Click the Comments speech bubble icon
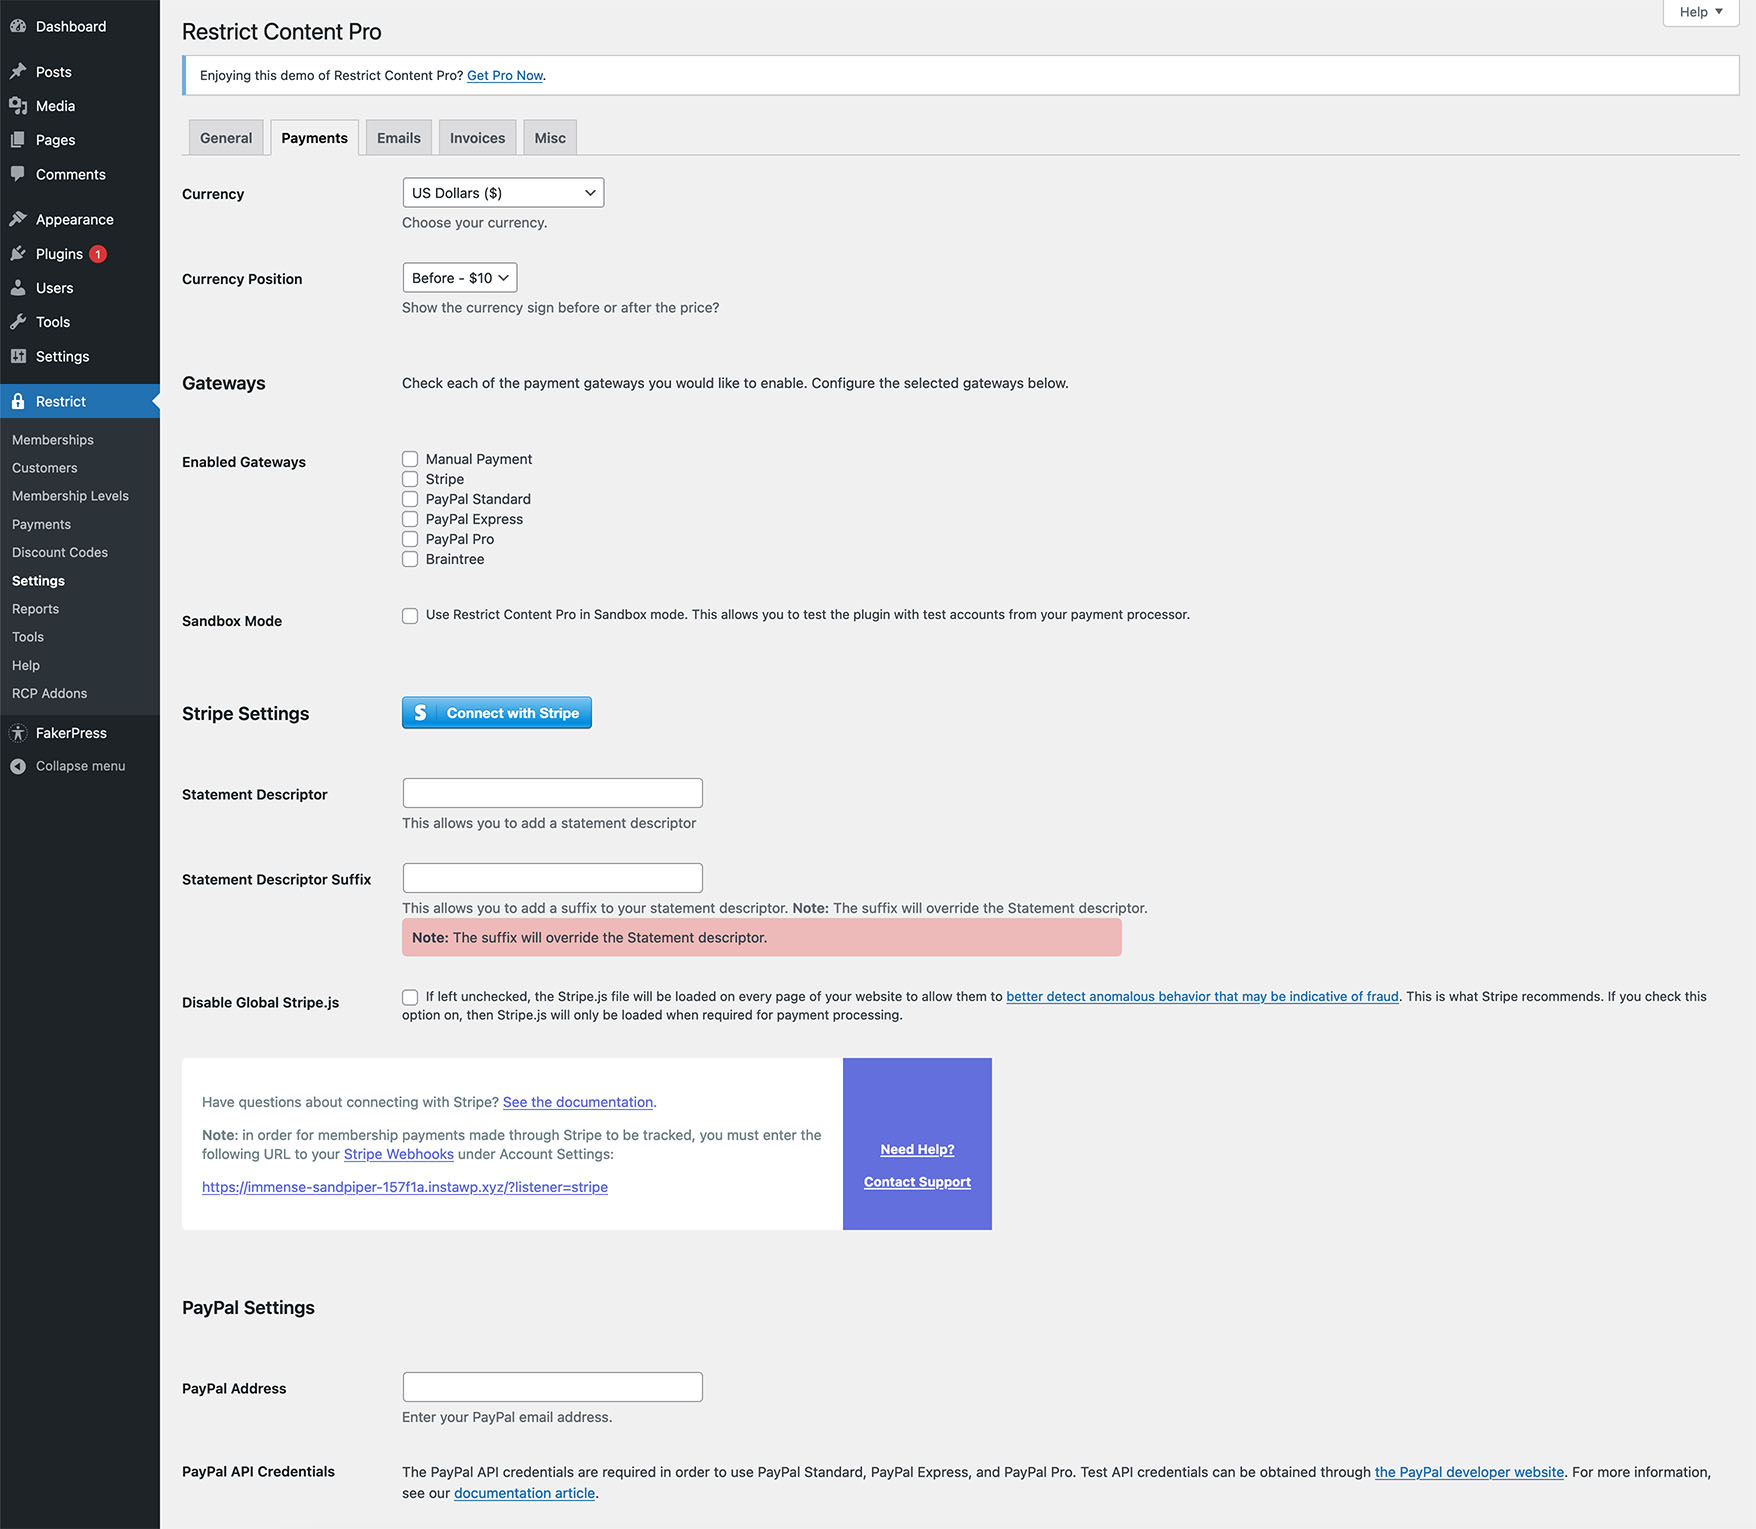Image resolution: width=1756 pixels, height=1529 pixels. (18, 174)
